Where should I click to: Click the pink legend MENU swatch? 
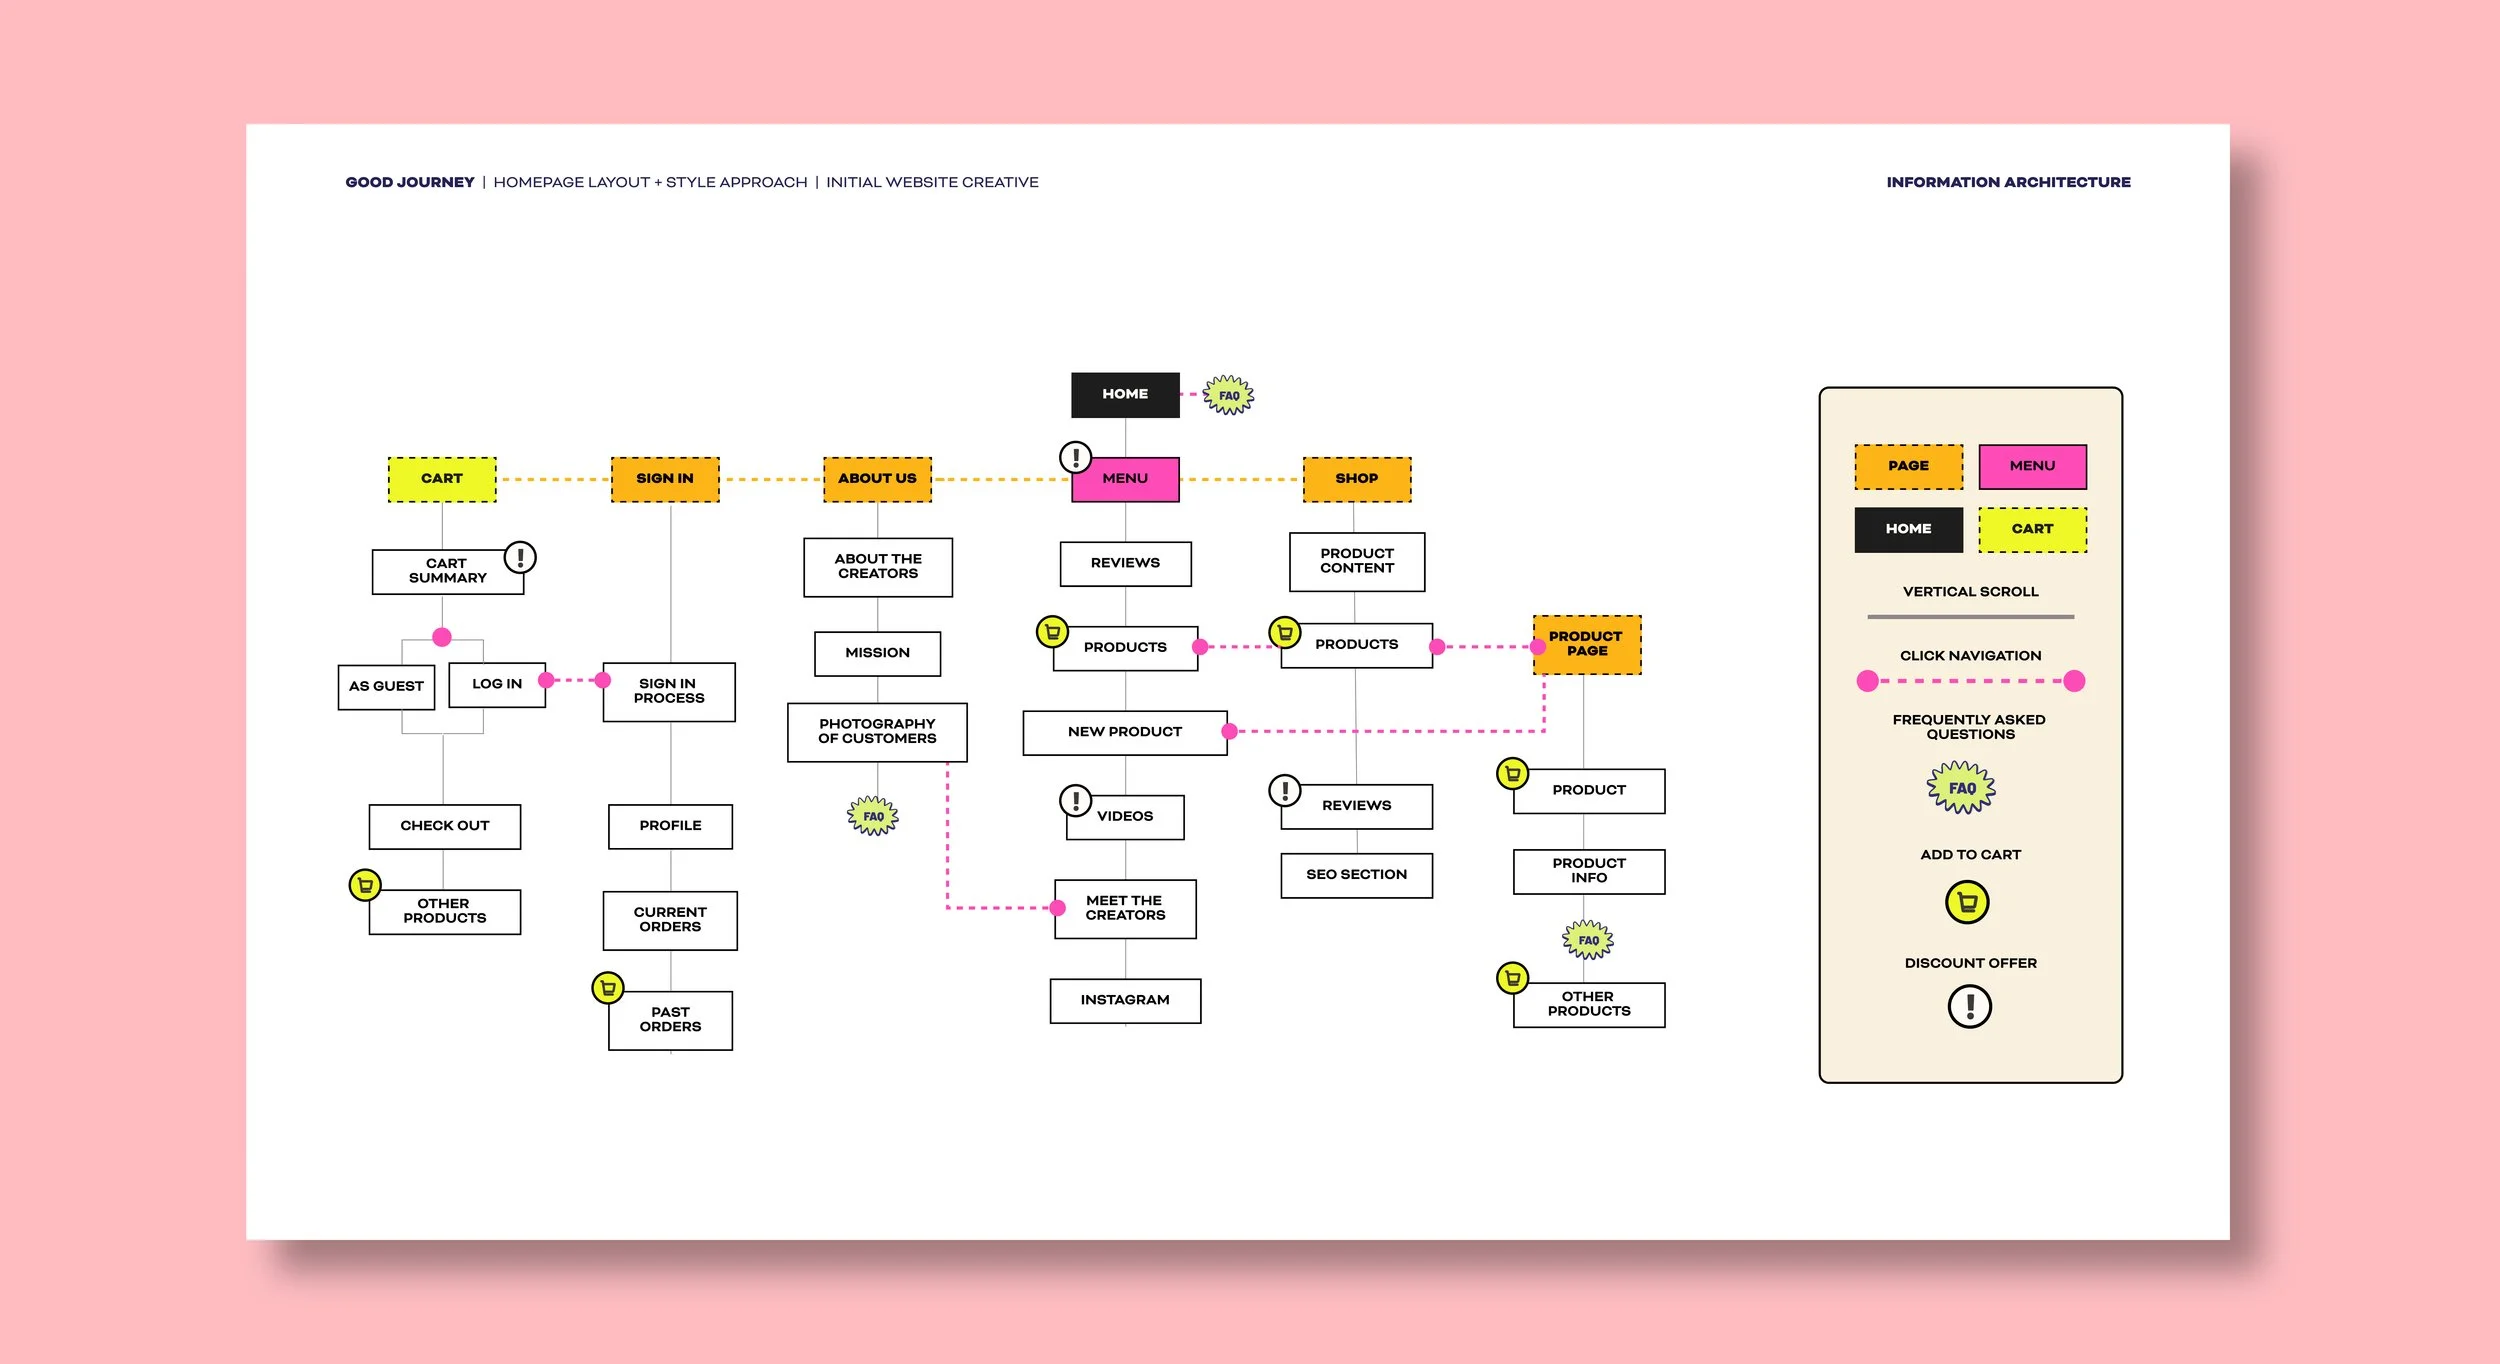(x=2031, y=466)
